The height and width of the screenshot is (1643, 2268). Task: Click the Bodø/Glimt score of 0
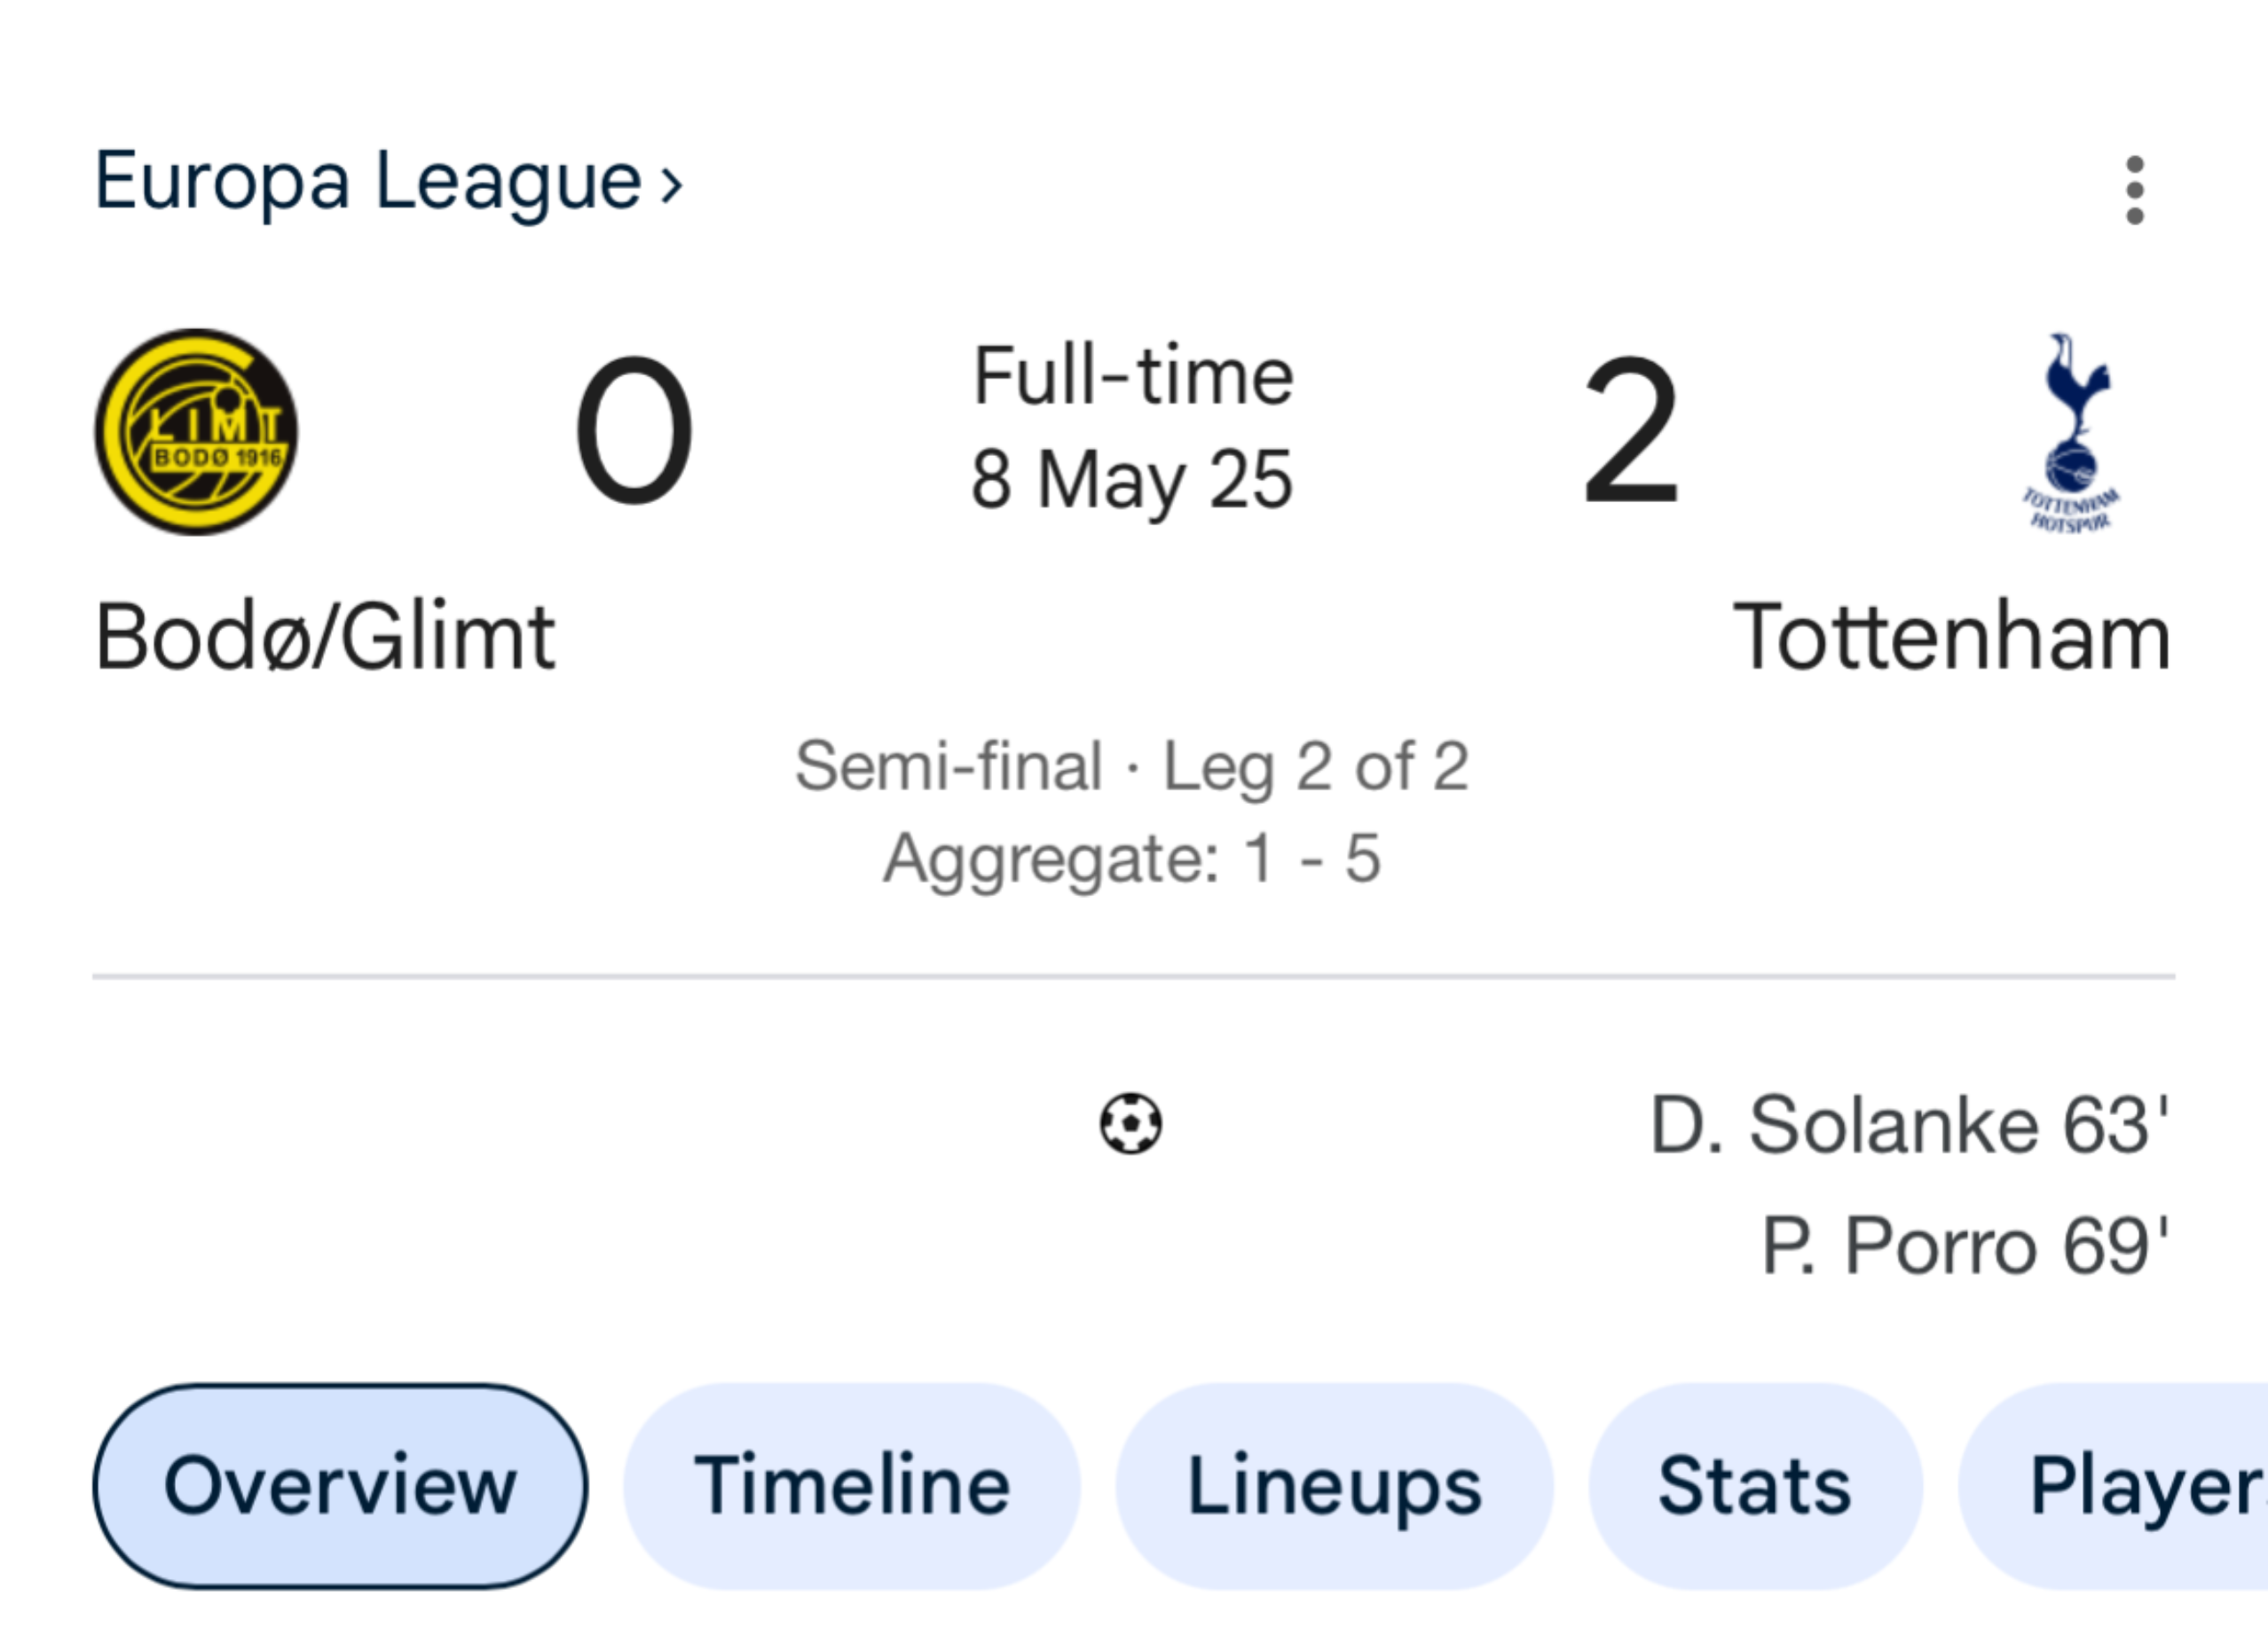(x=633, y=430)
